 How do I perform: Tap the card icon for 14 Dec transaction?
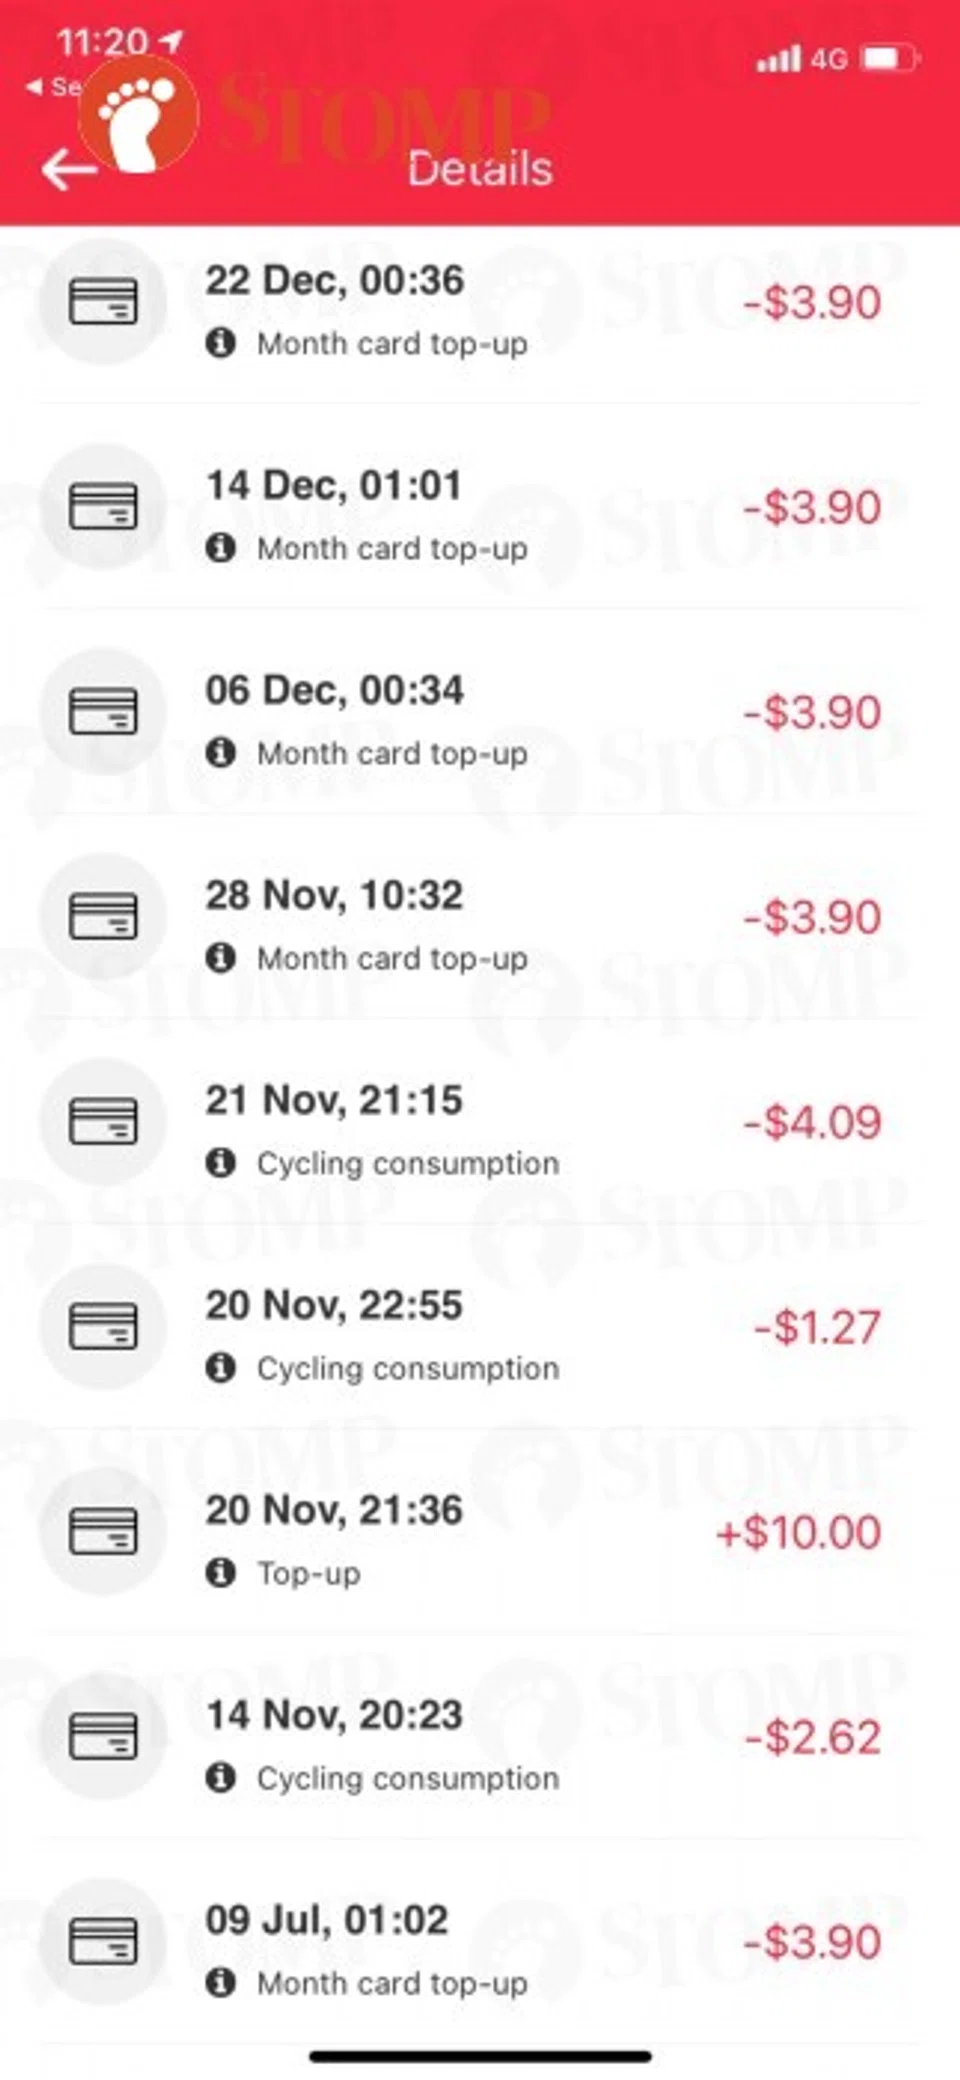coord(102,506)
